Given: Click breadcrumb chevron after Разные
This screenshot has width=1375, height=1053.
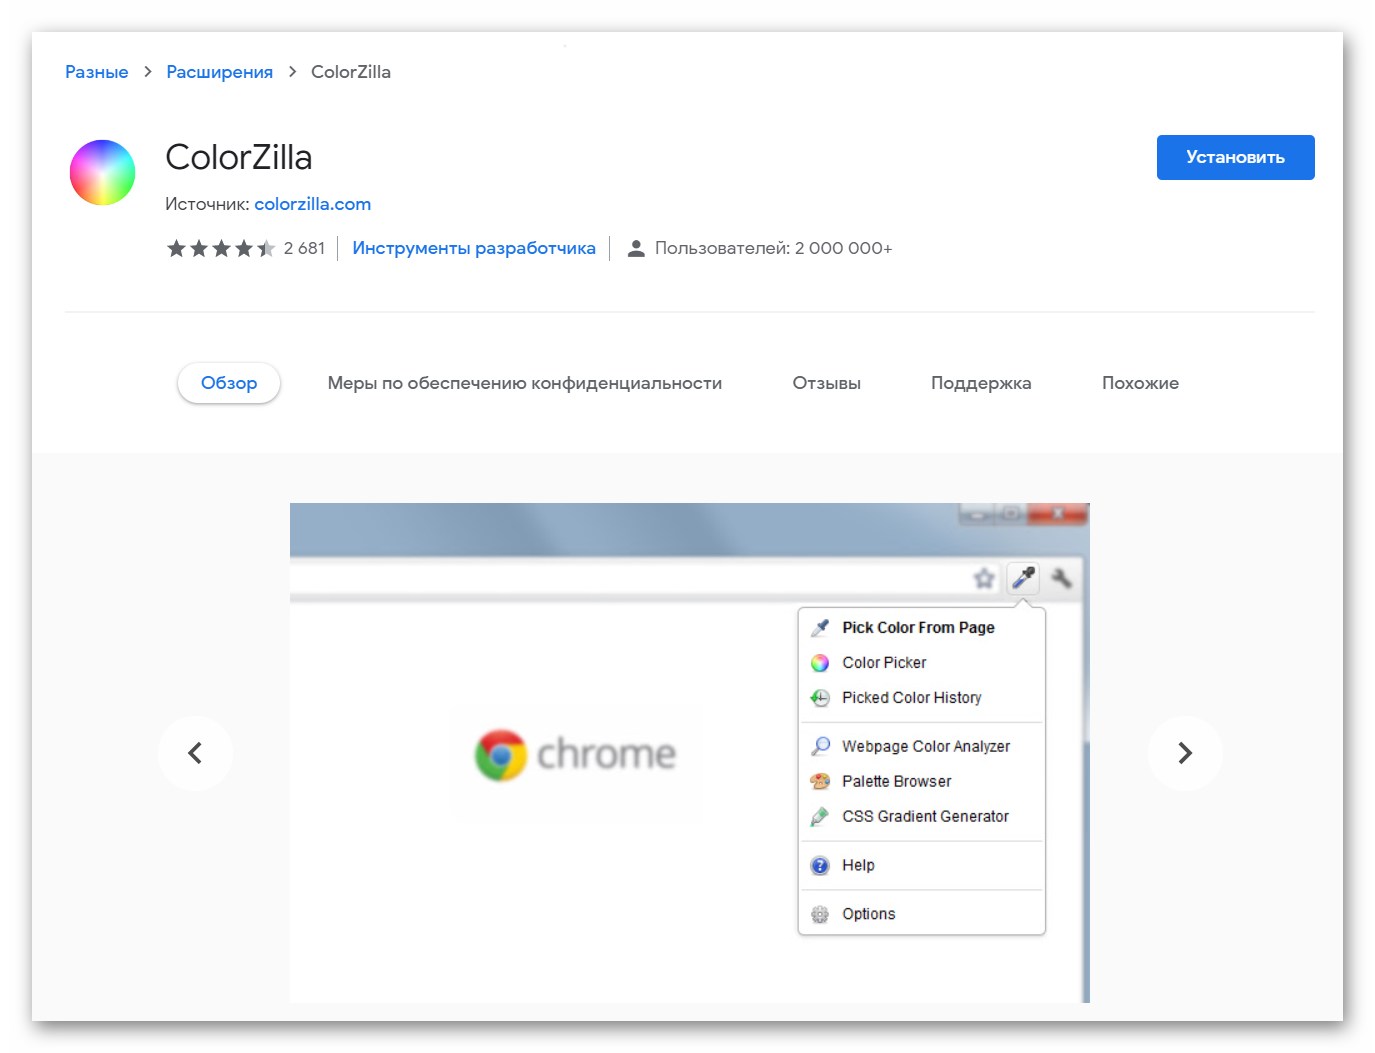Looking at the screenshot, I should click(148, 72).
